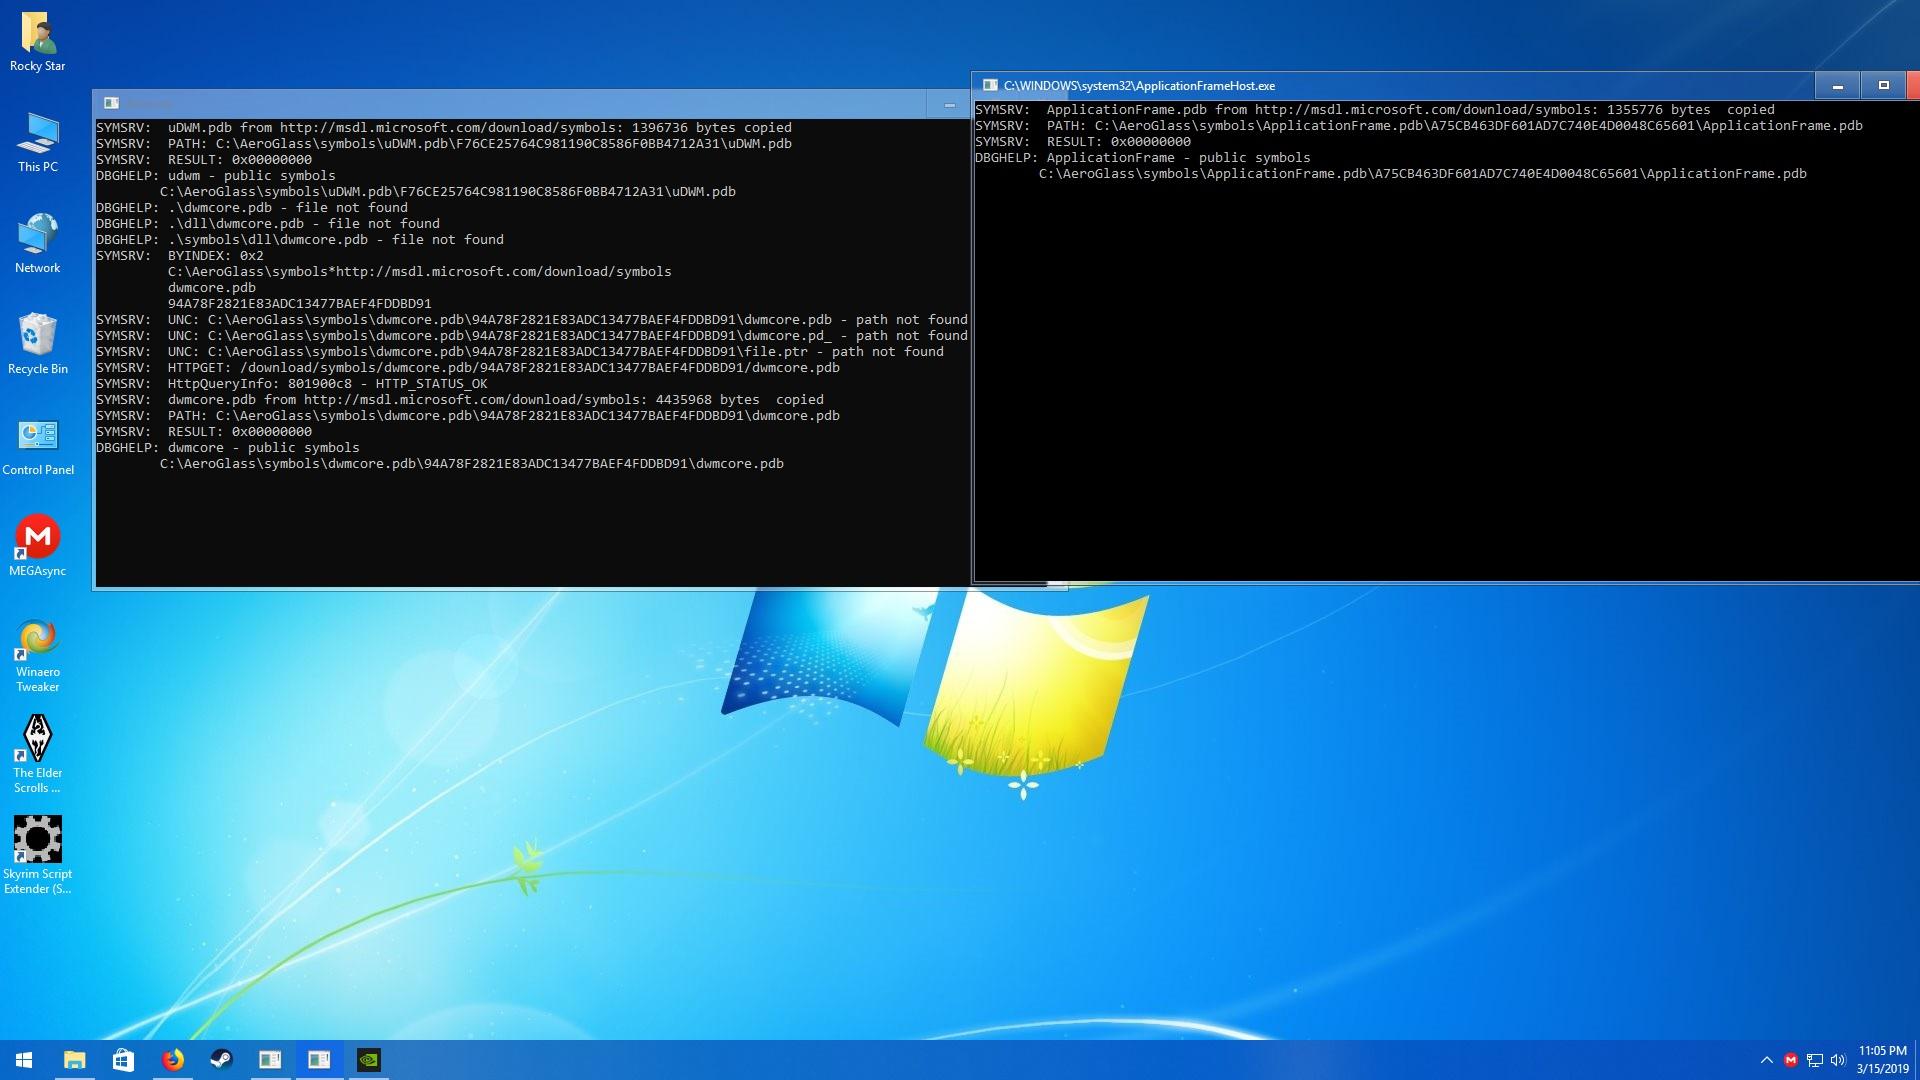This screenshot has width=1920, height=1080.
Task: Select the Skyrim Script Extender shortcut
Action: (x=38, y=855)
